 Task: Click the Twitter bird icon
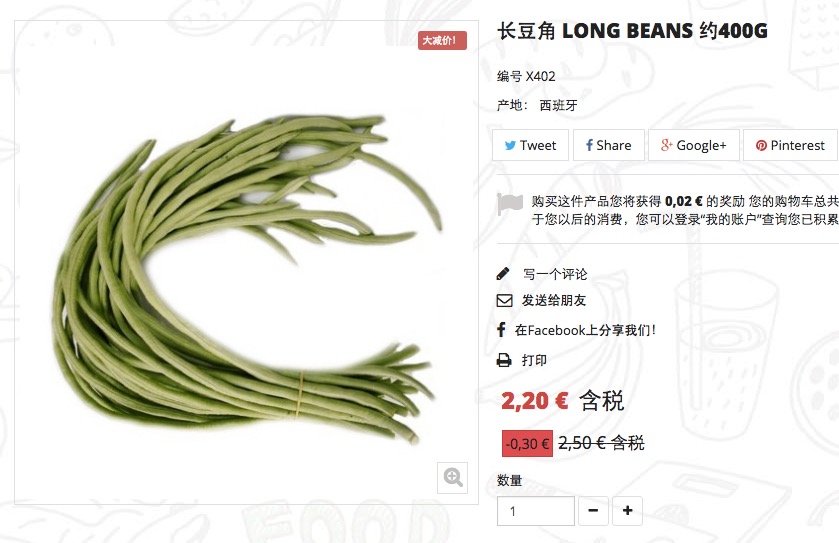tap(510, 146)
